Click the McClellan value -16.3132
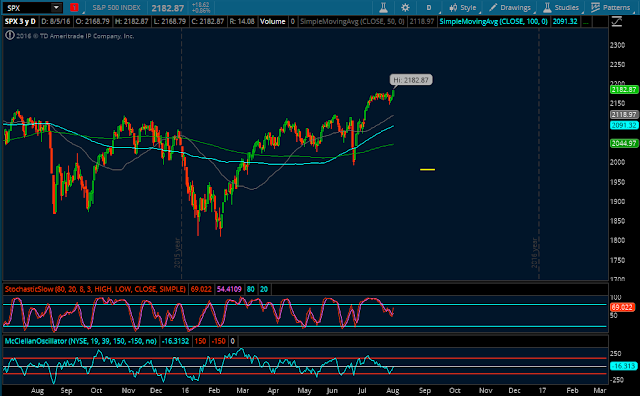The width and height of the screenshot is (640, 396). coord(176,341)
